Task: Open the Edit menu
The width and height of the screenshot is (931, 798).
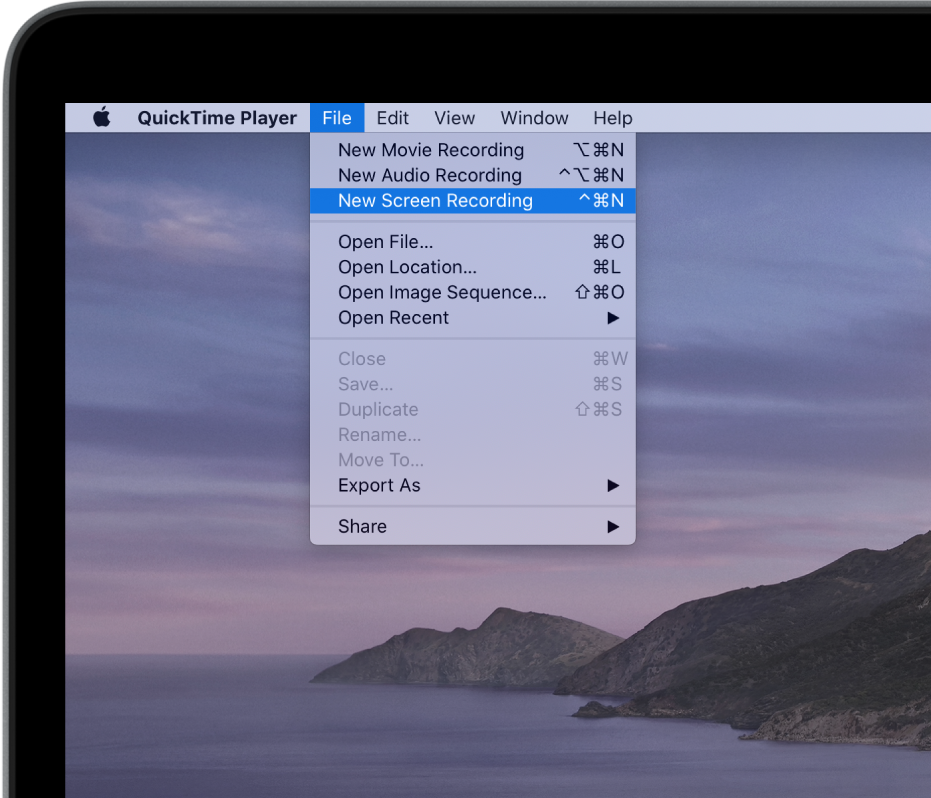Action: (x=392, y=118)
